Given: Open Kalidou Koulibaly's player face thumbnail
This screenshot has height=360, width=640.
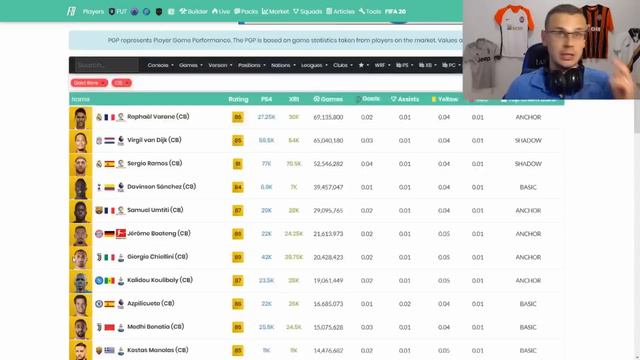Looking at the screenshot, I should click(x=80, y=281).
